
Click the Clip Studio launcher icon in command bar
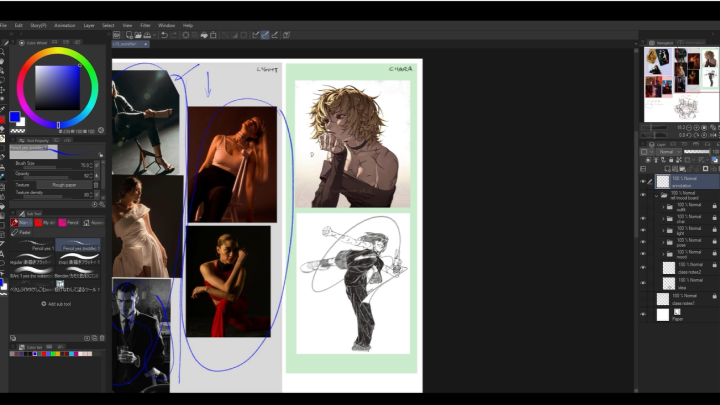click(x=117, y=35)
